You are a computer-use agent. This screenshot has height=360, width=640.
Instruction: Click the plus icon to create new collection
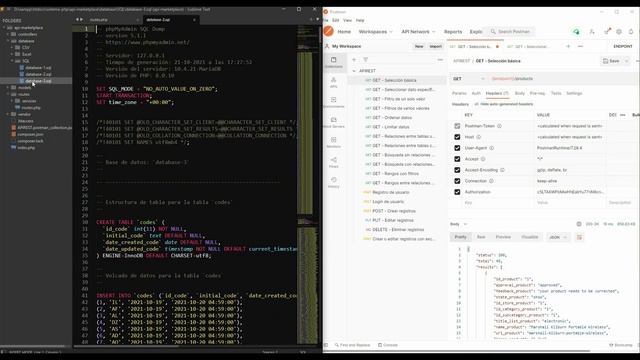tap(354, 60)
